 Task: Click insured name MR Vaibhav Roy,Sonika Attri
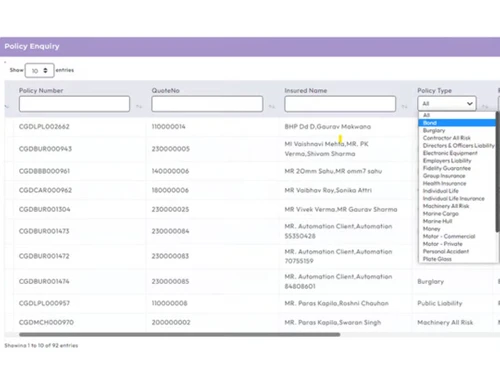[x=328, y=190]
